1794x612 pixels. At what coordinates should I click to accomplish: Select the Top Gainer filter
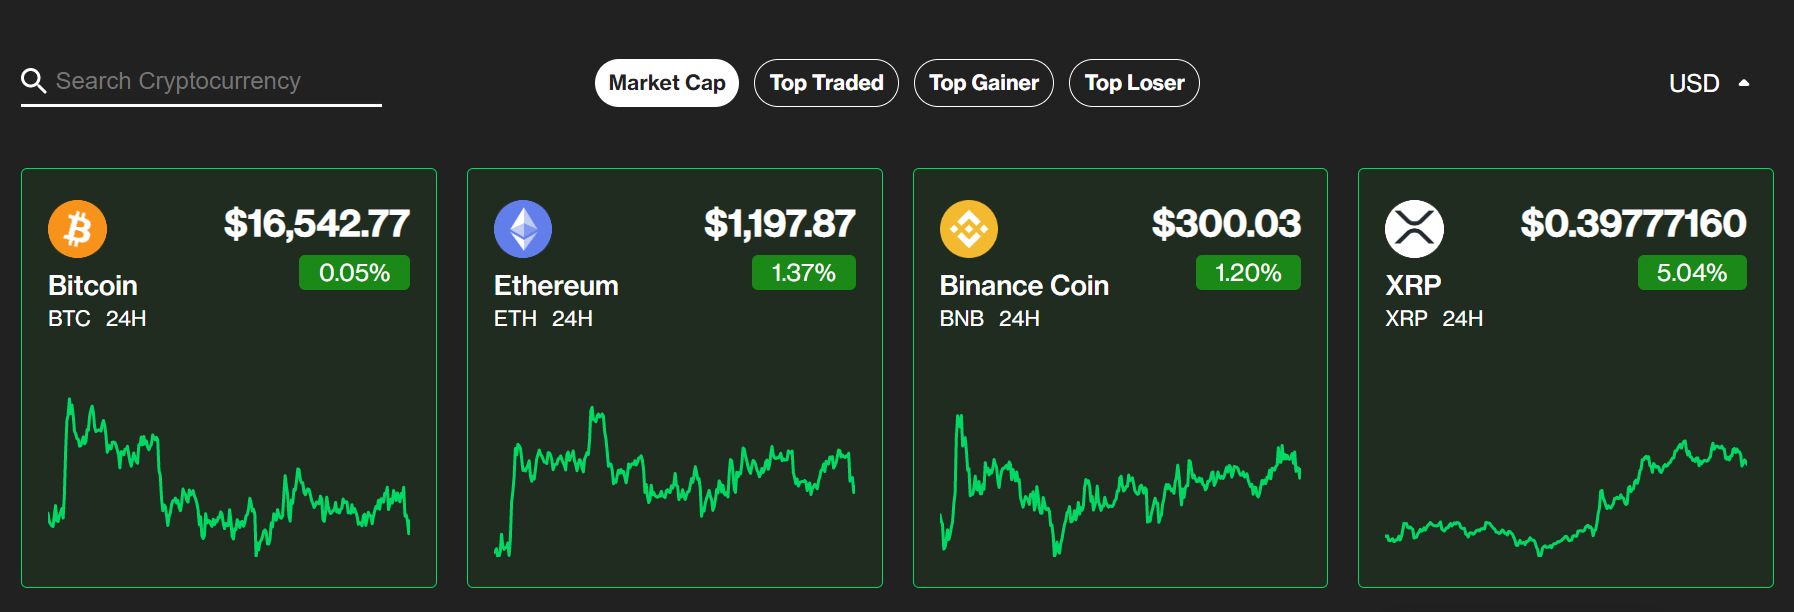pos(984,83)
